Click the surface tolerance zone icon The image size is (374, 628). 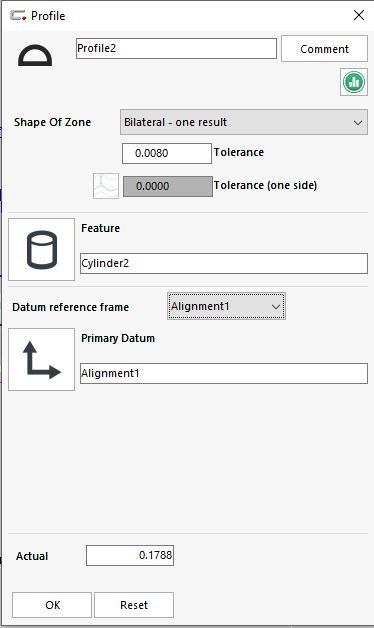(x=106, y=186)
